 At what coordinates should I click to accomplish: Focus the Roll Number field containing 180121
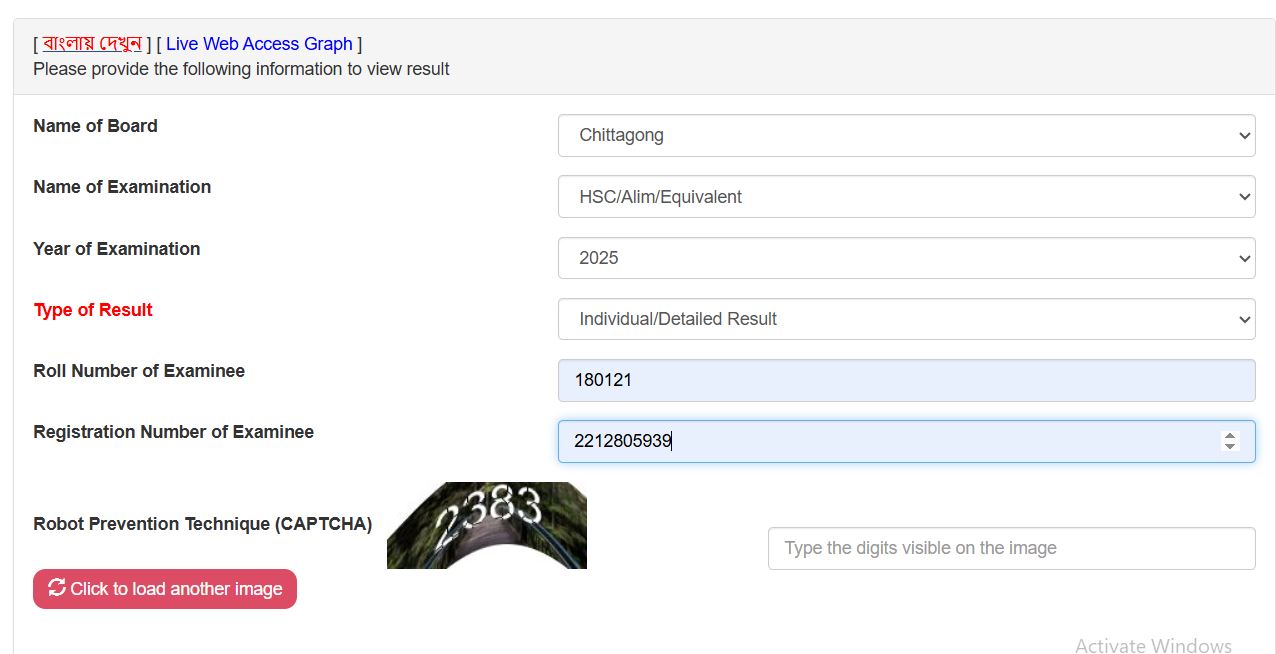pos(905,380)
